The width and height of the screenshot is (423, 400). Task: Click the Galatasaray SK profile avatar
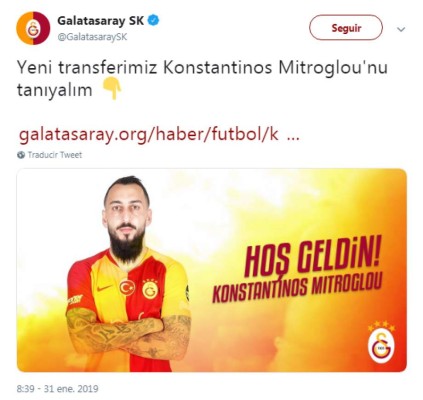pyautogui.click(x=33, y=28)
